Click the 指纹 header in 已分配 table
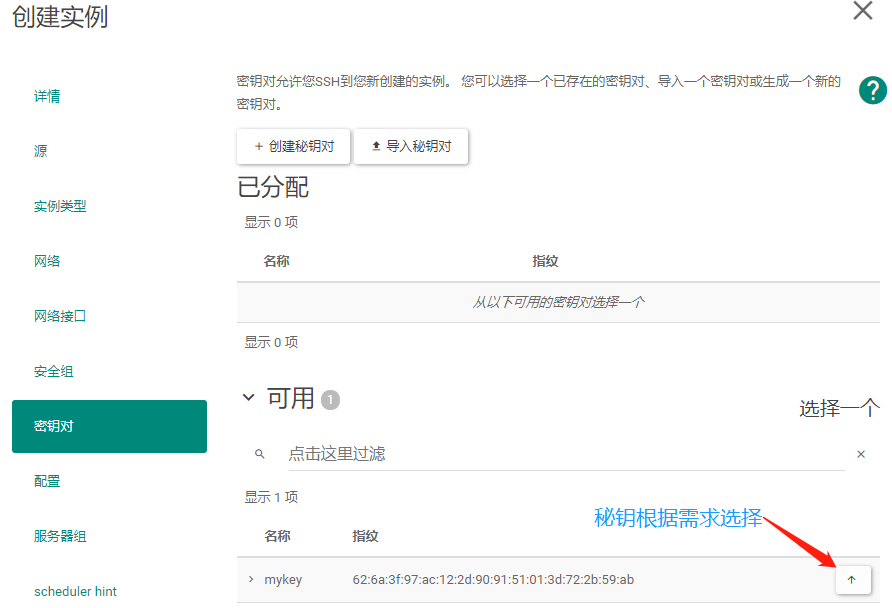The image size is (892, 608). [x=545, y=261]
